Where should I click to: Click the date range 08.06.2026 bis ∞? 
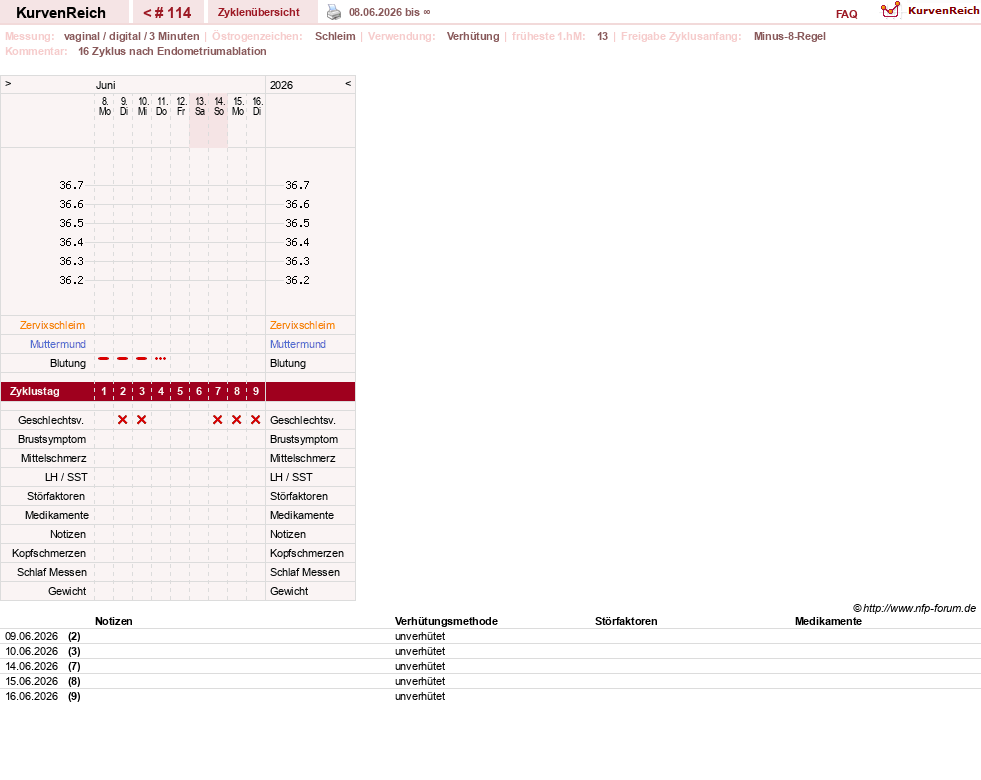[x=389, y=13]
